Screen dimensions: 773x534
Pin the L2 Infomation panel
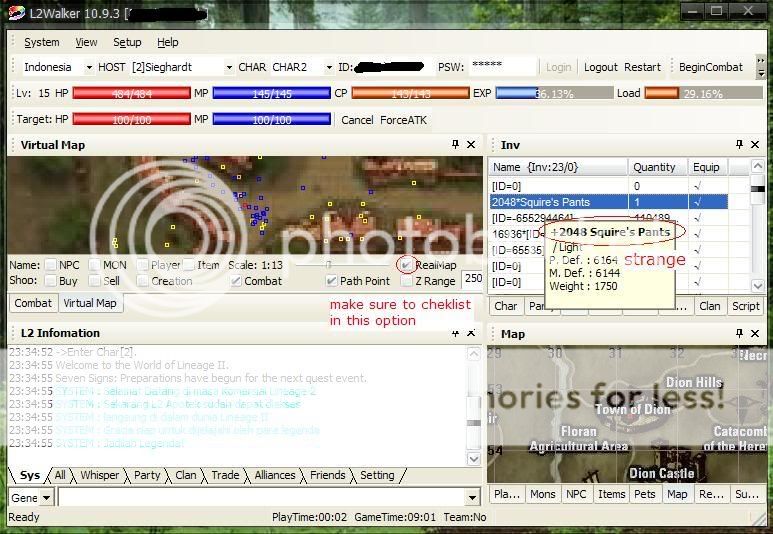[455, 333]
